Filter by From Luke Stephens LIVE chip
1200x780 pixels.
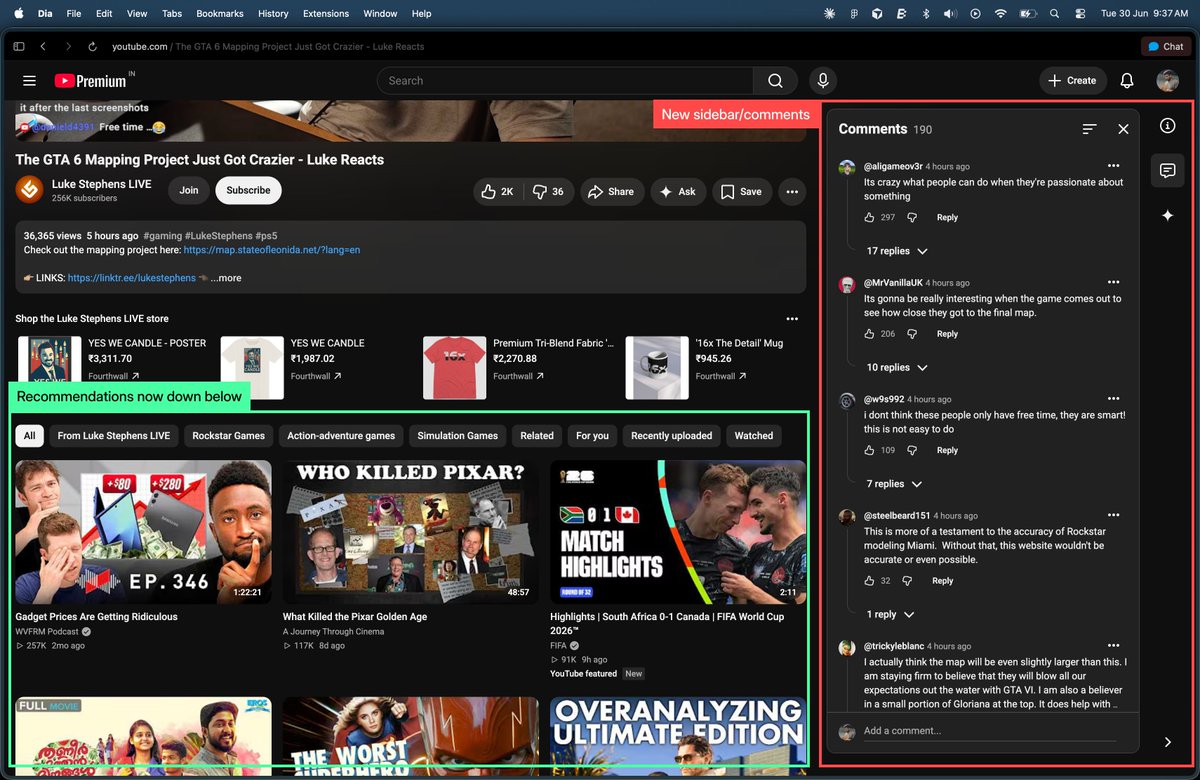(x=114, y=436)
